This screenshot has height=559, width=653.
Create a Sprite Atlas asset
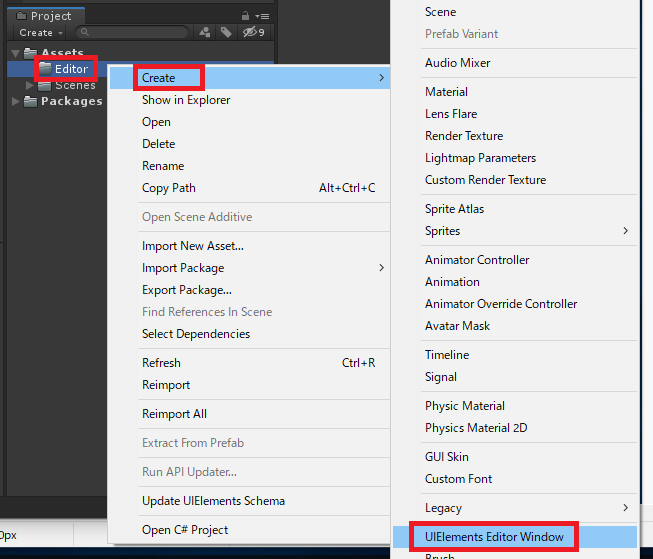515,209
